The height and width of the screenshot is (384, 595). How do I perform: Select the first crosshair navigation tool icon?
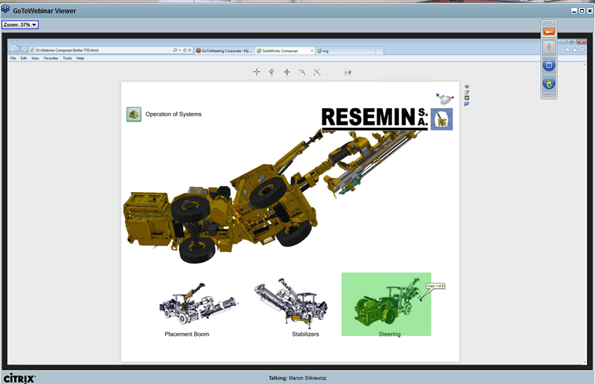click(257, 72)
